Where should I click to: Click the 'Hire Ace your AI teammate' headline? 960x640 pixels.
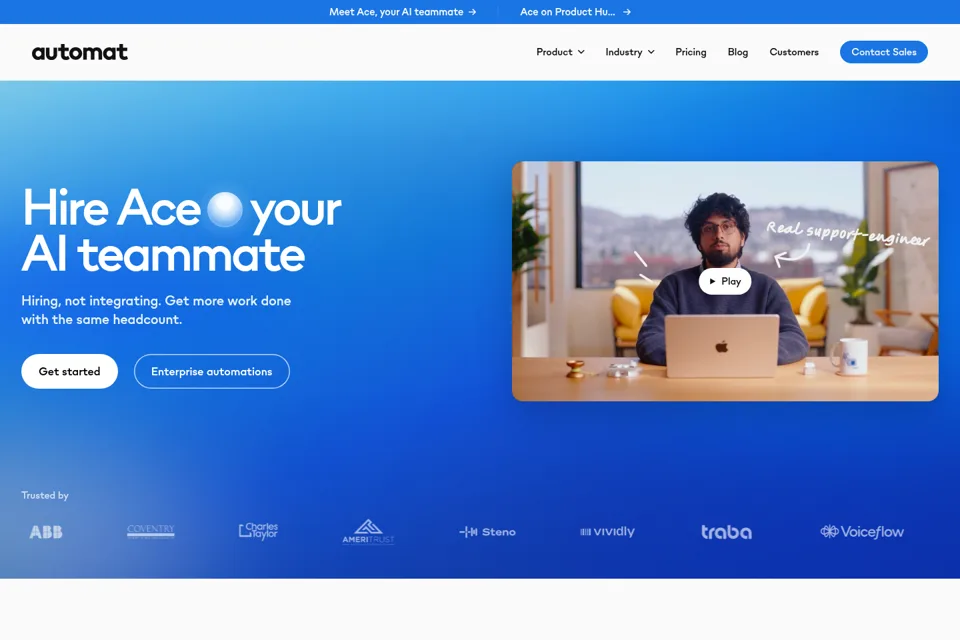click(x=182, y=230)
